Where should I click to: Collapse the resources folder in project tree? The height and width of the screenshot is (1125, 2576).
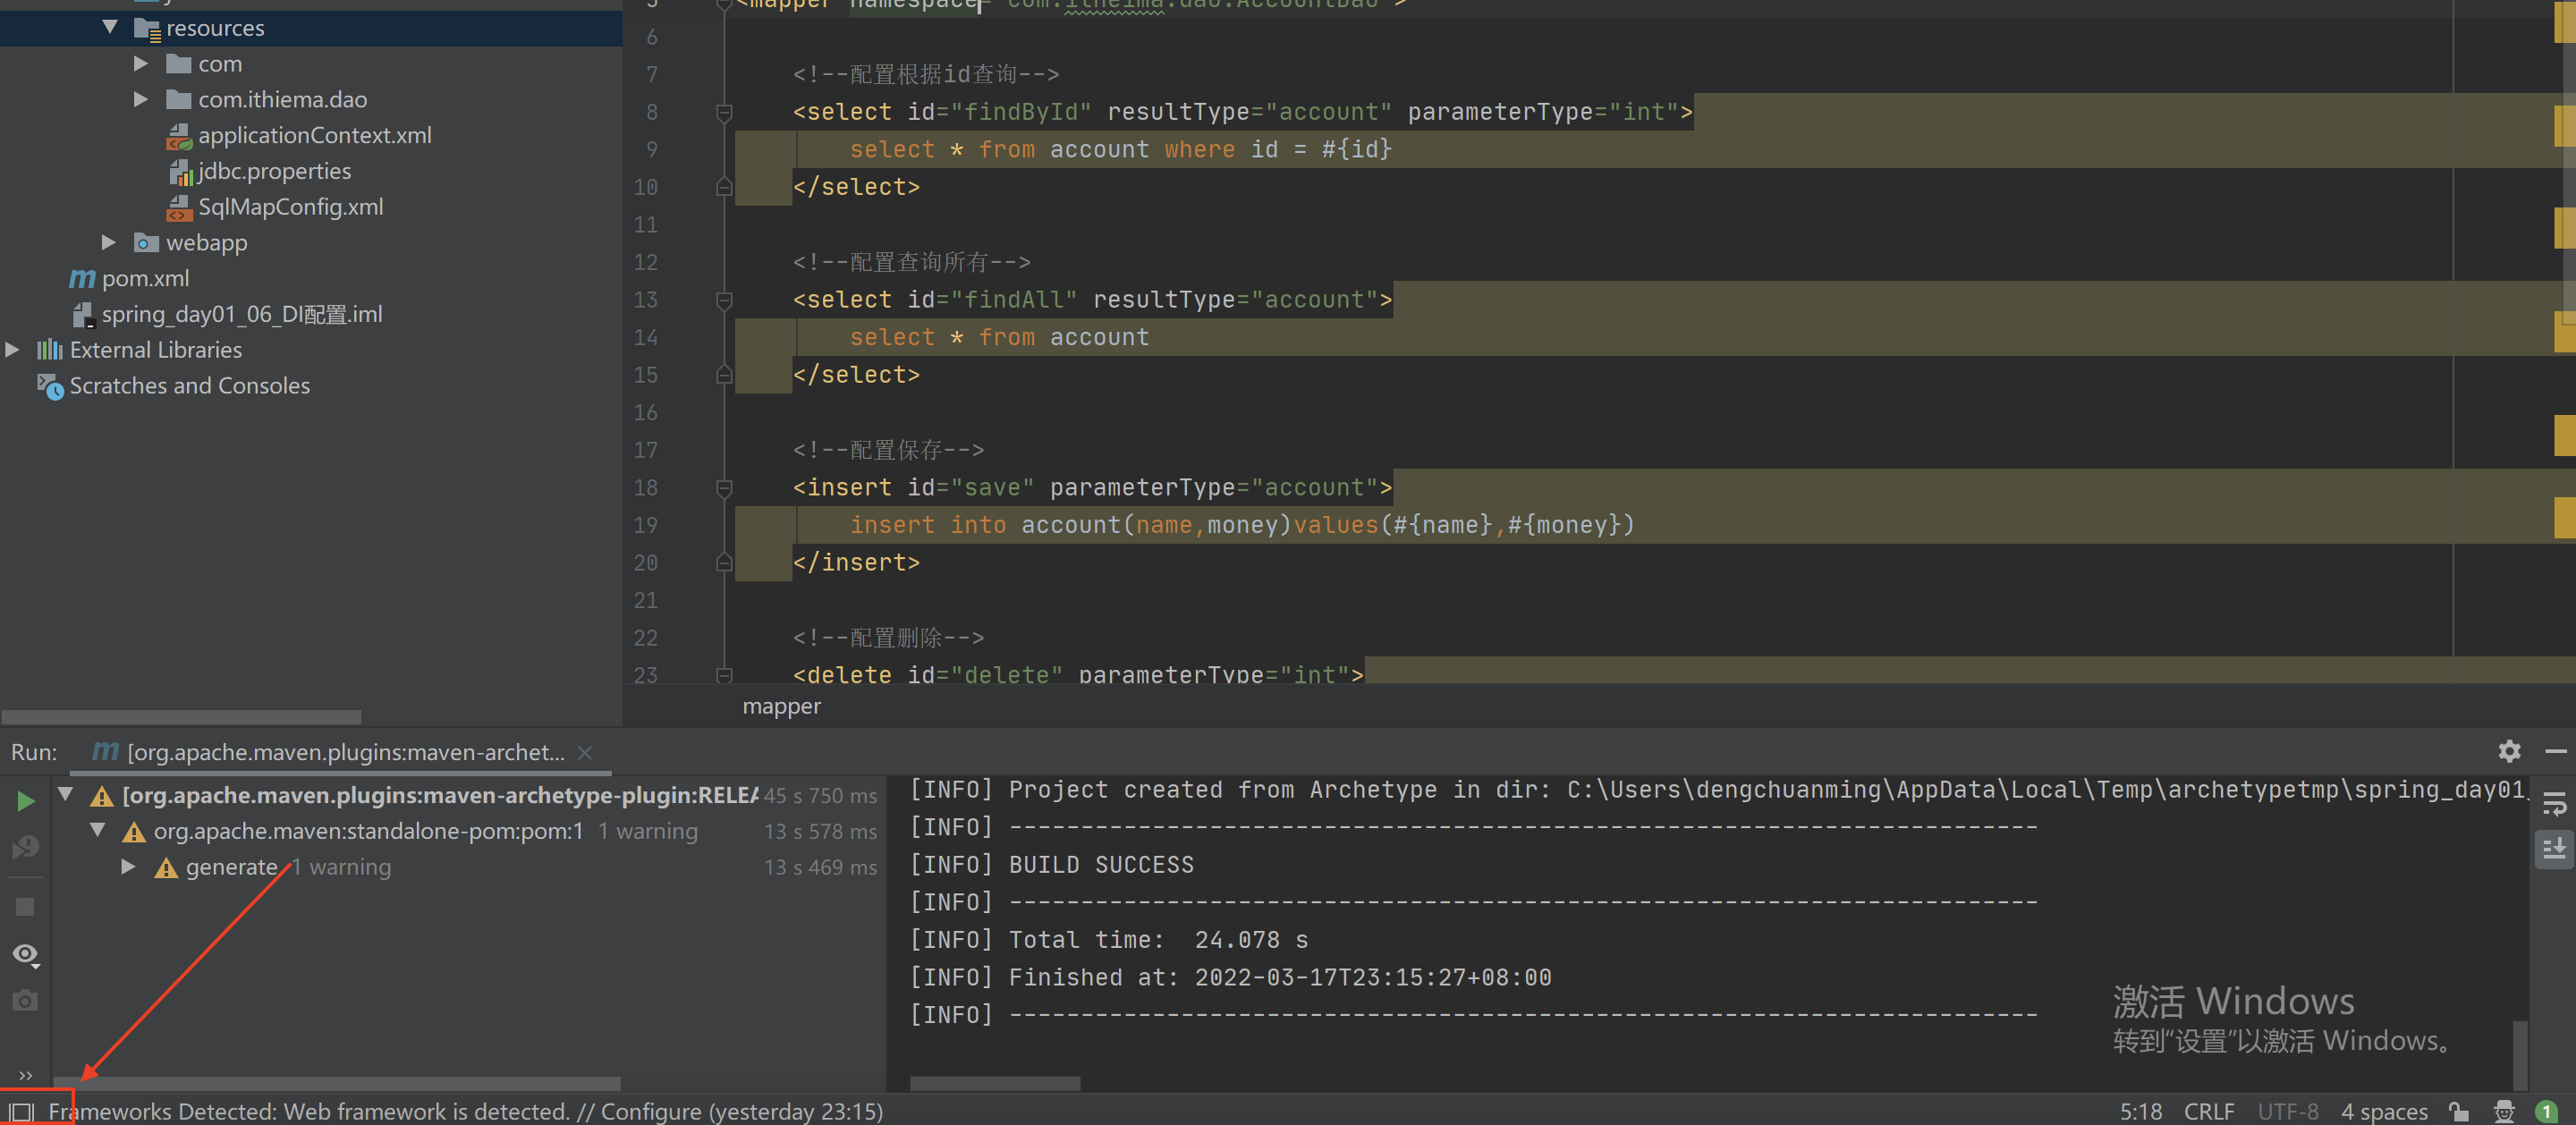110,27
